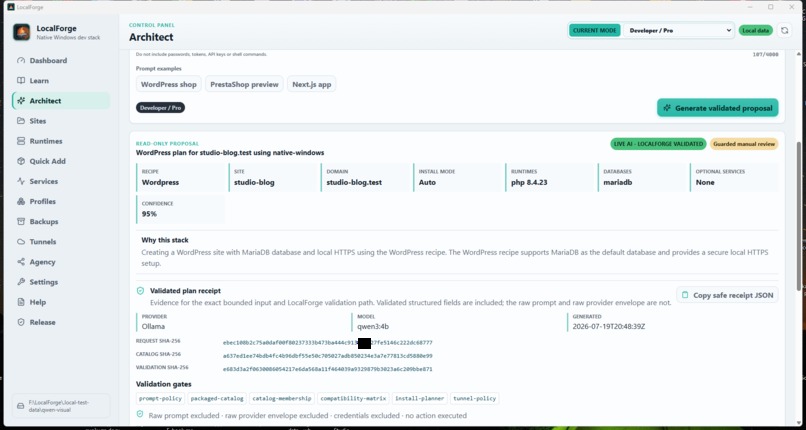806x430 pixels.
Task: Click the Backups archive icon
Action: point(21,221)
